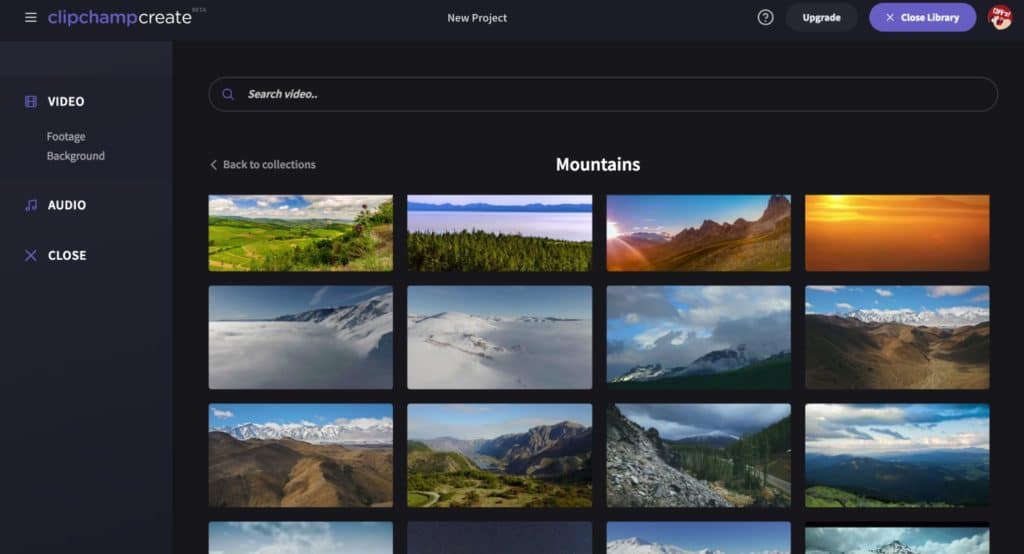This screenshot has width=1024, height=554.
Task: Select the green hills meadow video thumbnail
Action: (x=300, y=232)
